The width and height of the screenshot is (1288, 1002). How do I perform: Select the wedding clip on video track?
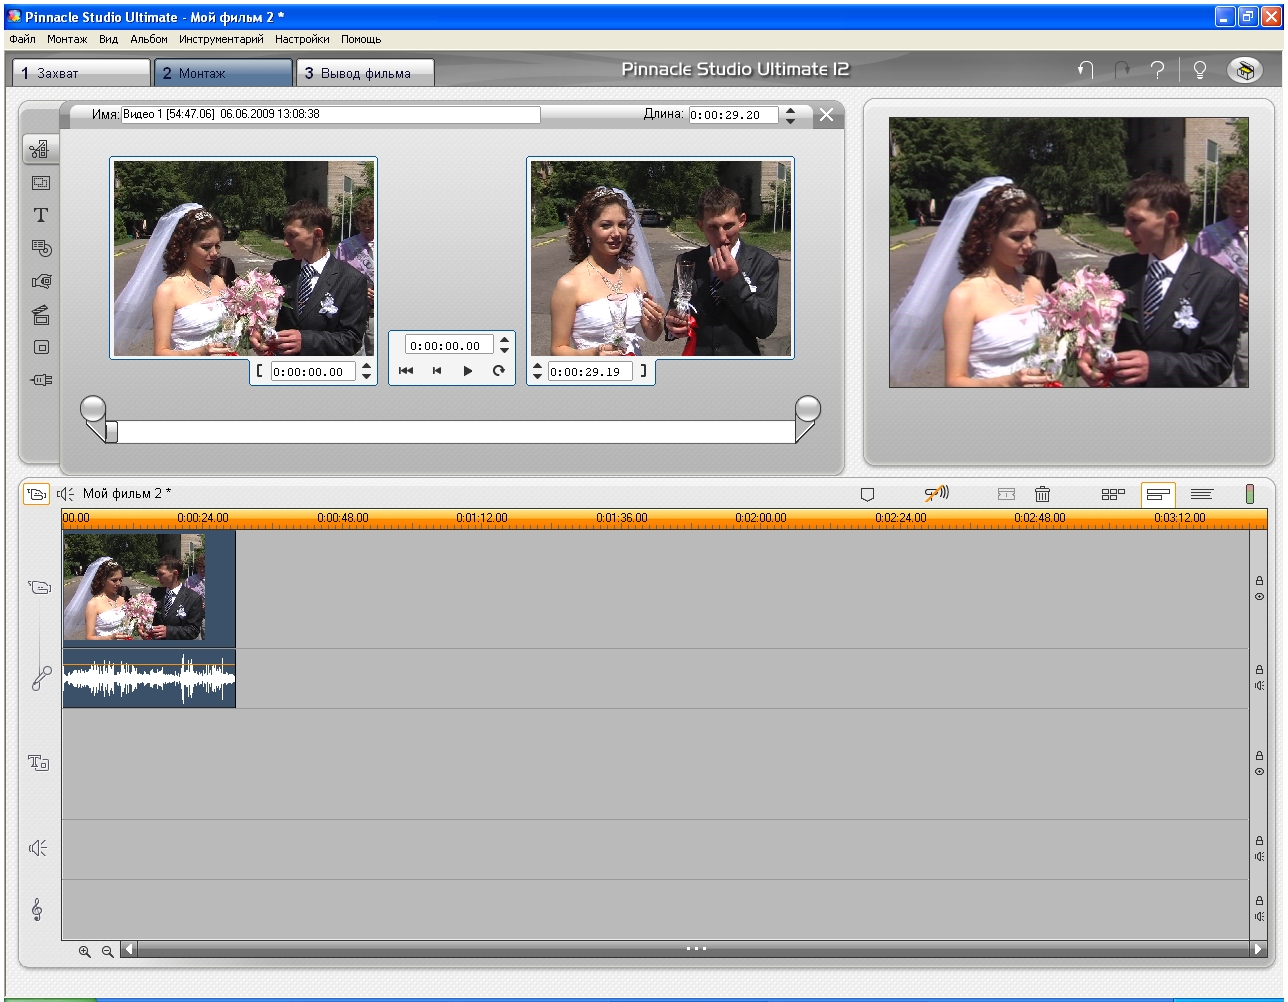(149, 588)
